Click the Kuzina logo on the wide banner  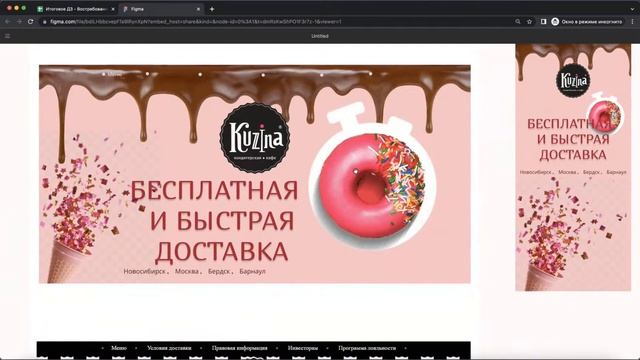255,138
